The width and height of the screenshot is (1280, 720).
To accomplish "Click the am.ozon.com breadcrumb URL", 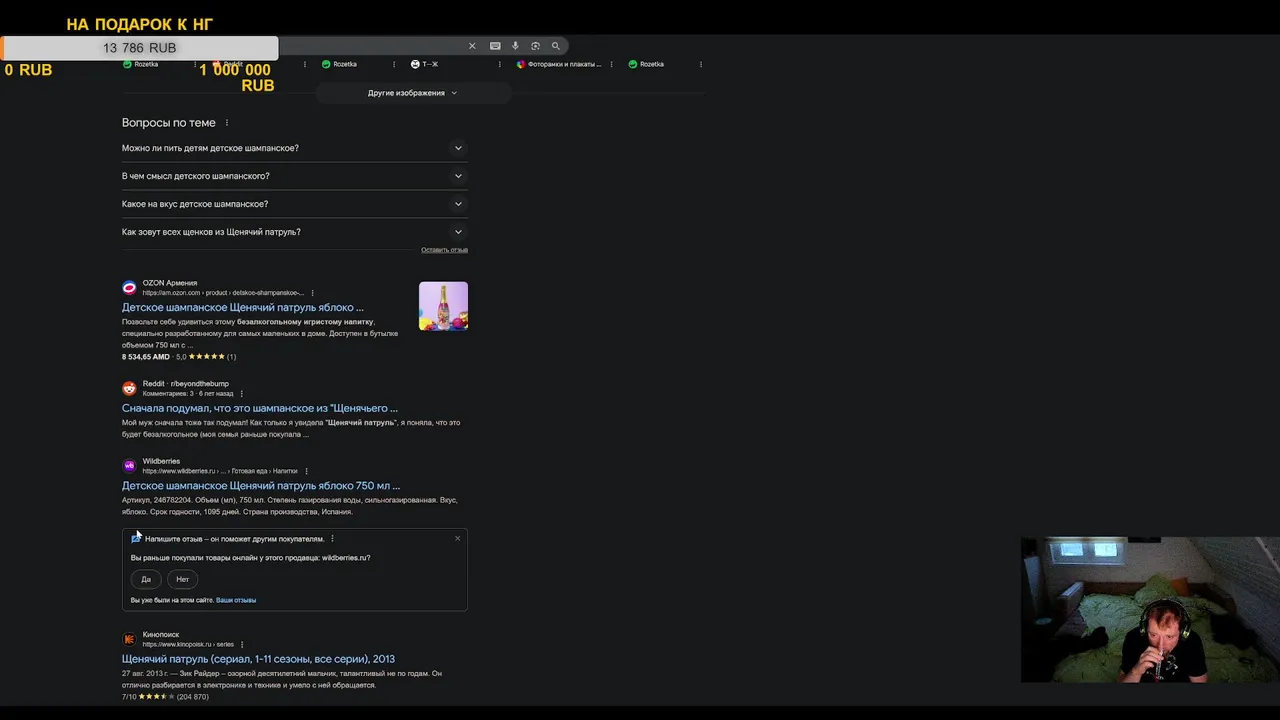I will (223, 293).
